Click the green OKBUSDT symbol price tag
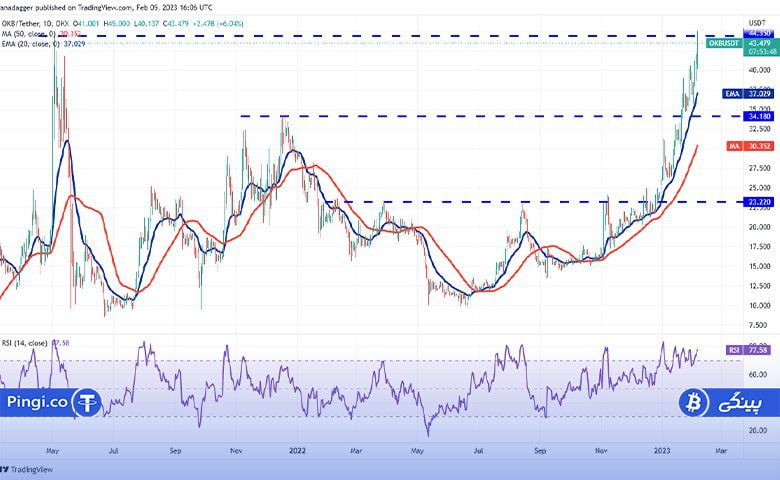Image resolution: width=780 pixels, height=480 pixels. (x=724, y=43)
